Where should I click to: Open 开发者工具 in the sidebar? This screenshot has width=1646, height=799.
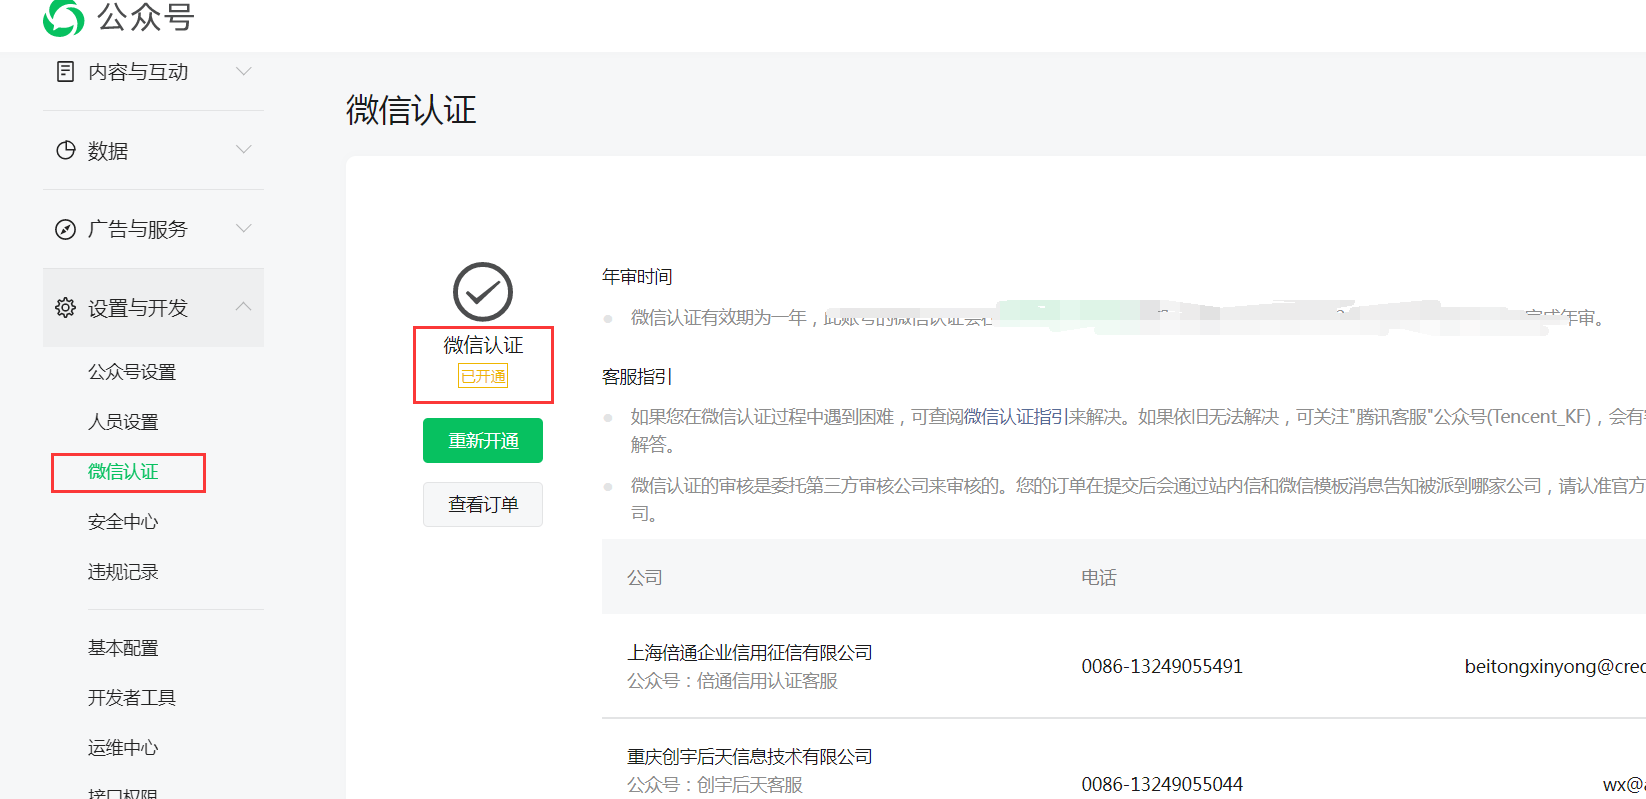pyautogui.click(x=132, y=698)
